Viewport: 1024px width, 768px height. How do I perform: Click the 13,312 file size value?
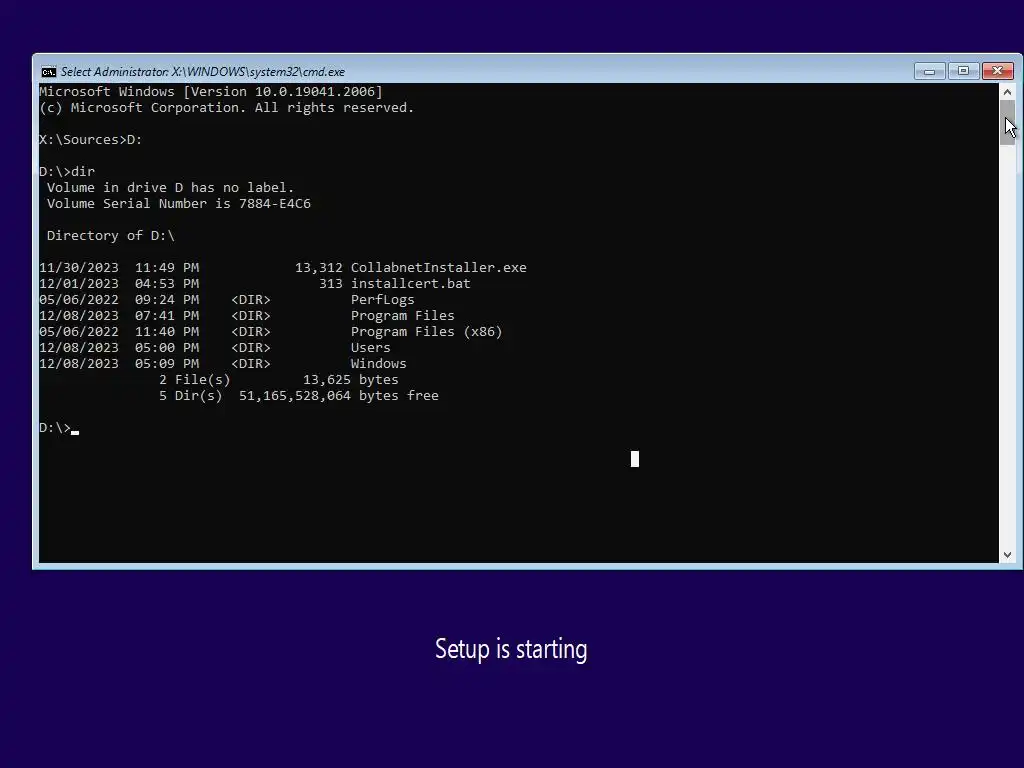click(x=319, y=268)
